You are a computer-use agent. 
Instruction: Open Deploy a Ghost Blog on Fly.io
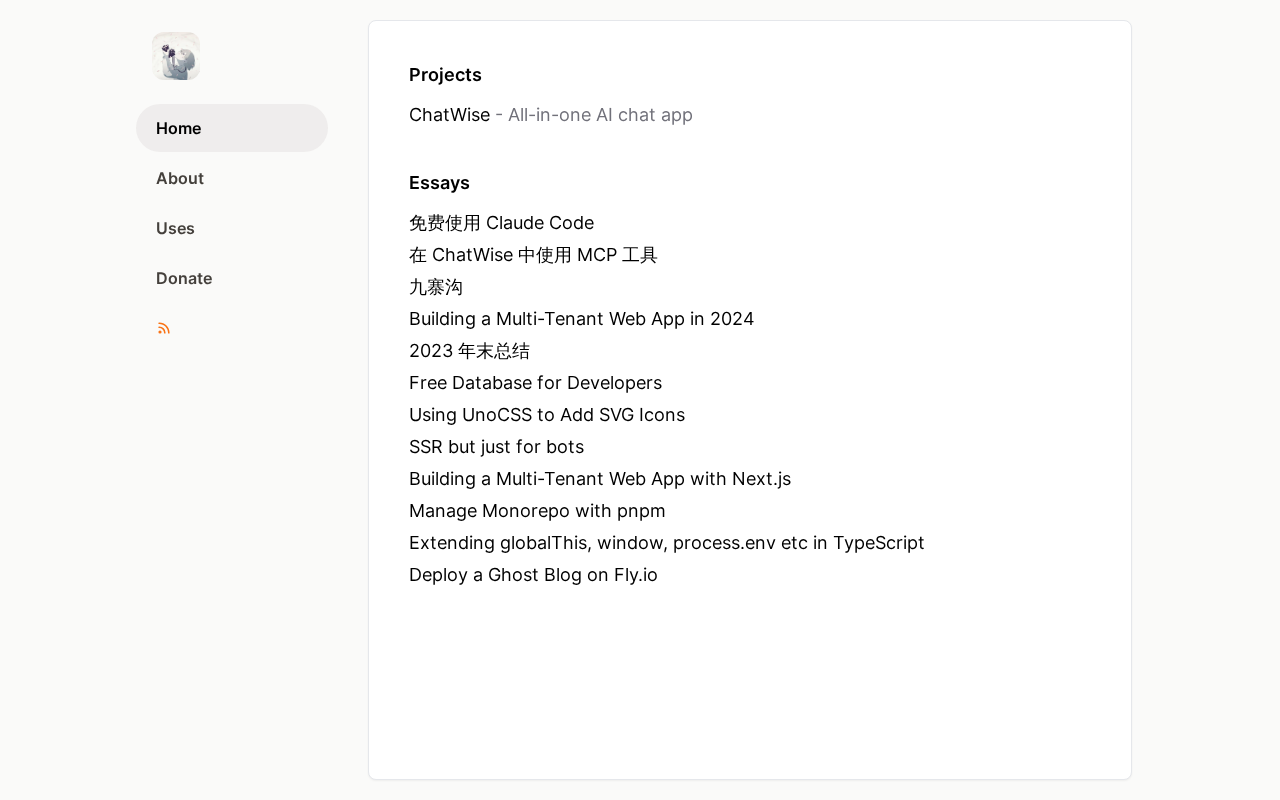coord(533,575)
